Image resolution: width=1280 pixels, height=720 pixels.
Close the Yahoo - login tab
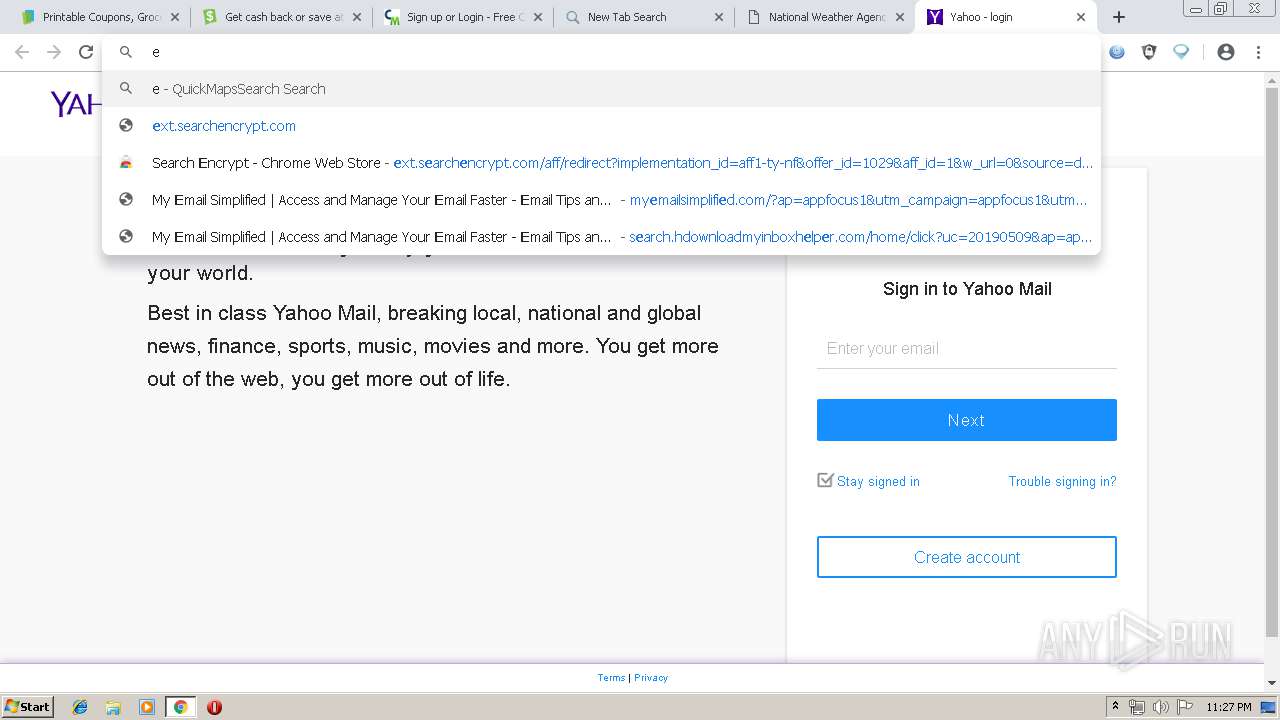1081,17
